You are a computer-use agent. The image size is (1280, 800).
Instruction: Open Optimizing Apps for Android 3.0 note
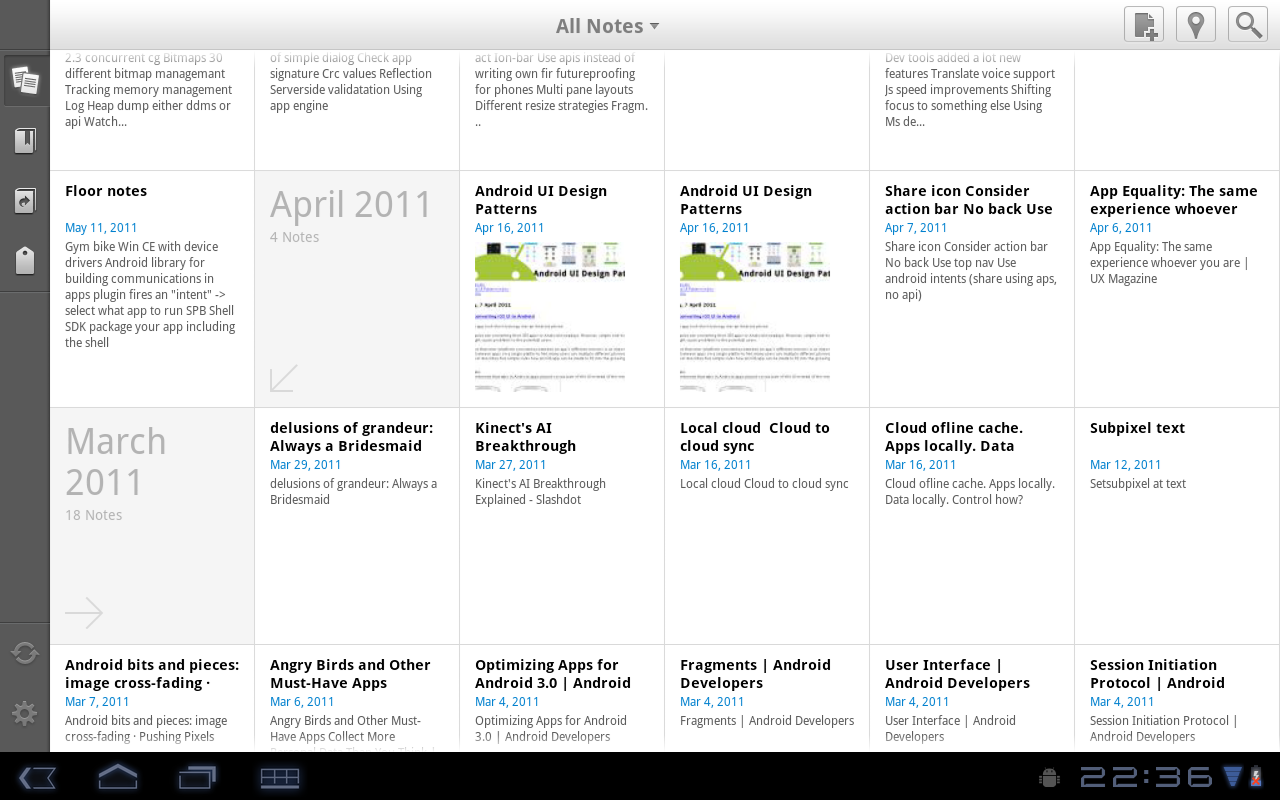pos(562,698)
